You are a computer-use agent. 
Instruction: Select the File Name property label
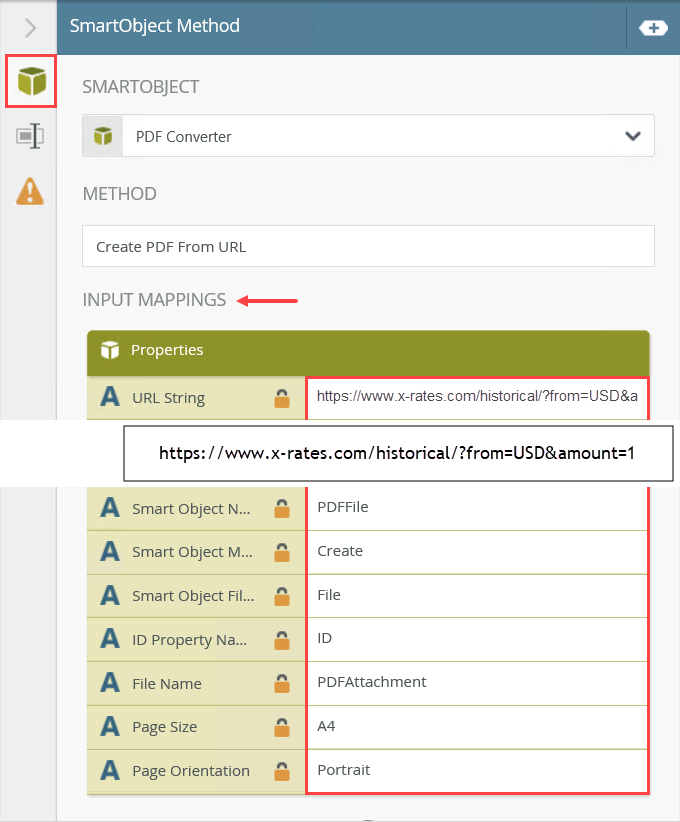click(x=167, y=684)
